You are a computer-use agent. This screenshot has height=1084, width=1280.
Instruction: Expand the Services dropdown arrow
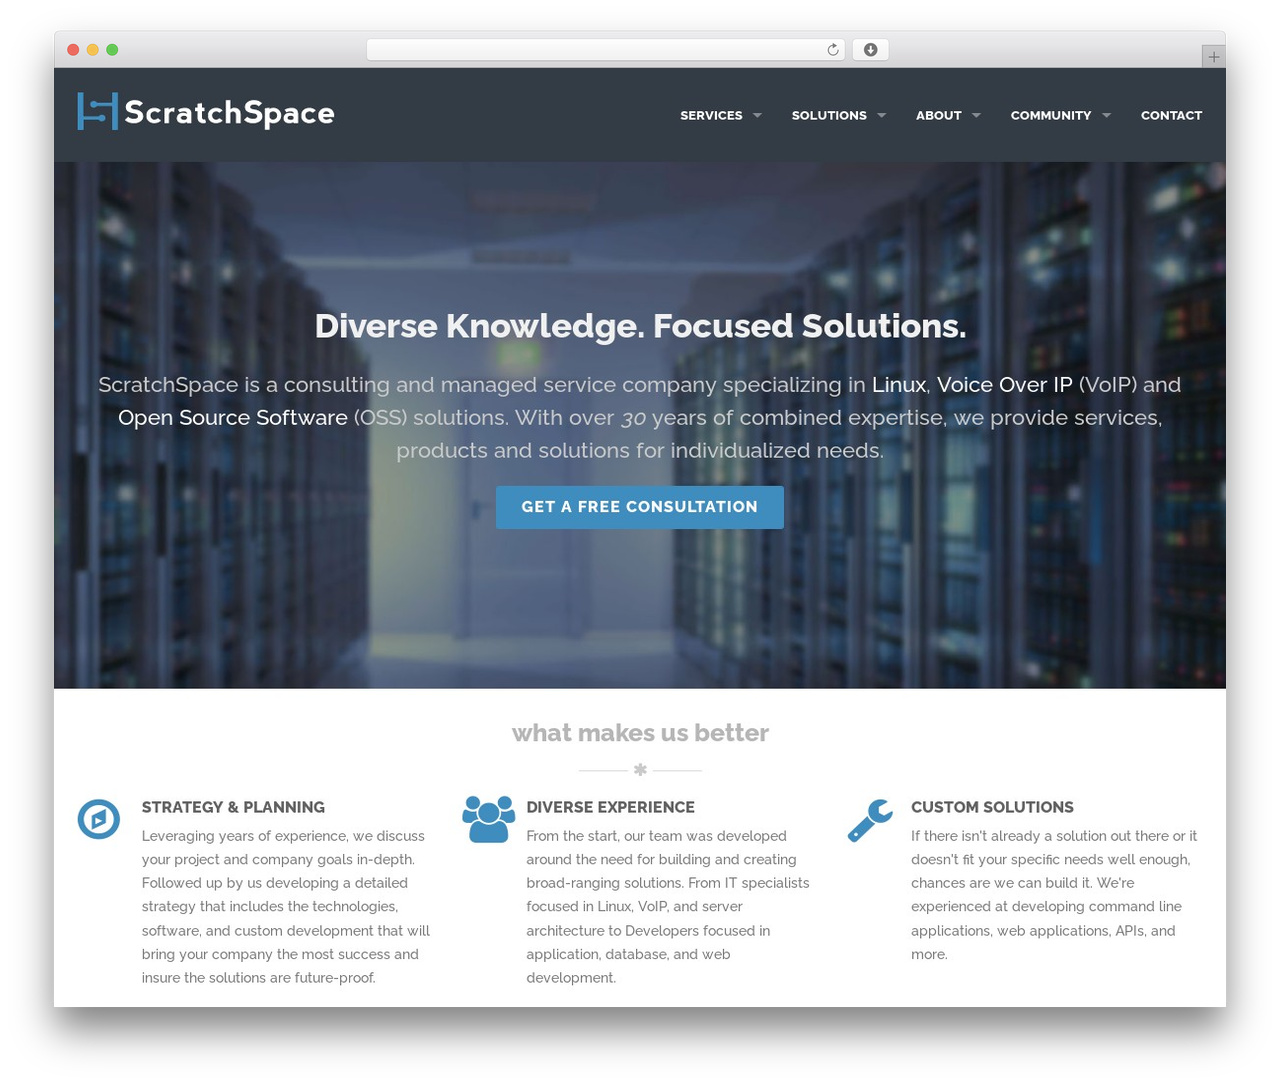[757, 116]
